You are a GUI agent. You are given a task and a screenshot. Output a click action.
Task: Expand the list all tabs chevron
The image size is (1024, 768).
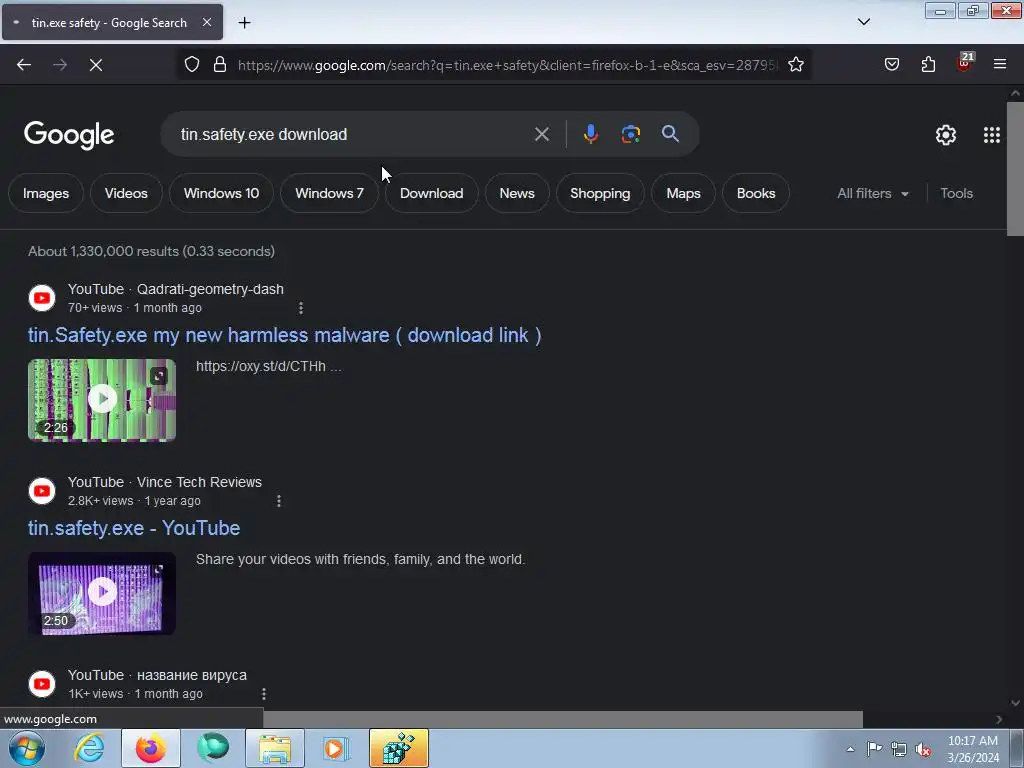tap(863, 22)
